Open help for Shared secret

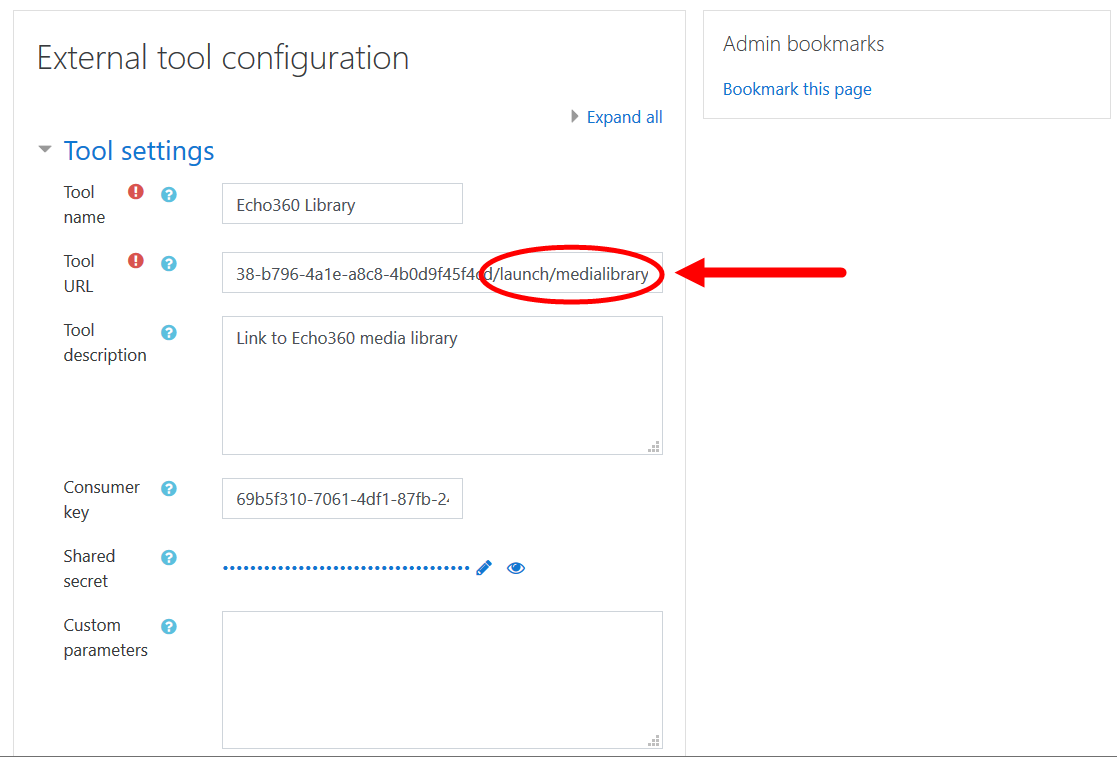tap(169, 558)
